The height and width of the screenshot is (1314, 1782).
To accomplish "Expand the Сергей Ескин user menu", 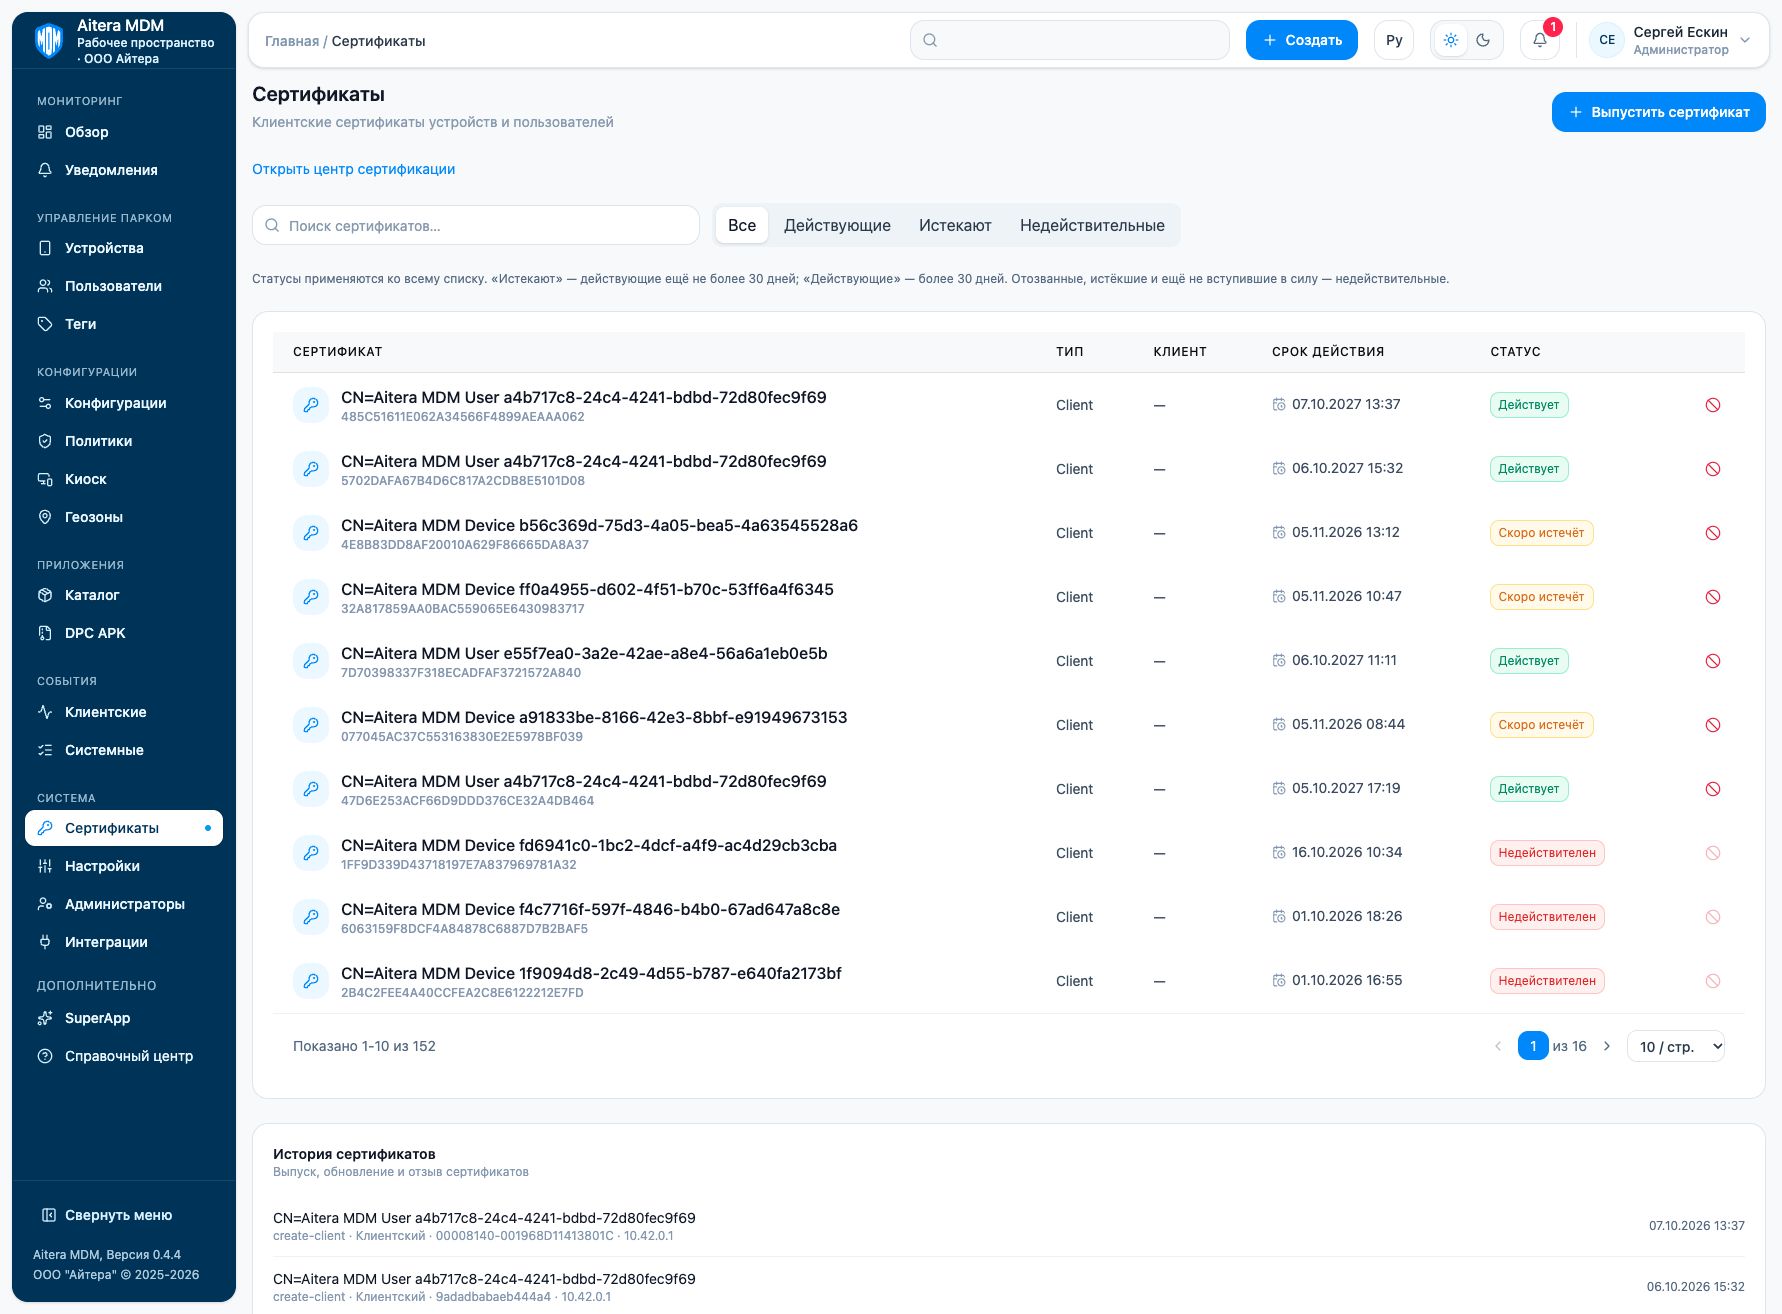I will coord(1670,40).
